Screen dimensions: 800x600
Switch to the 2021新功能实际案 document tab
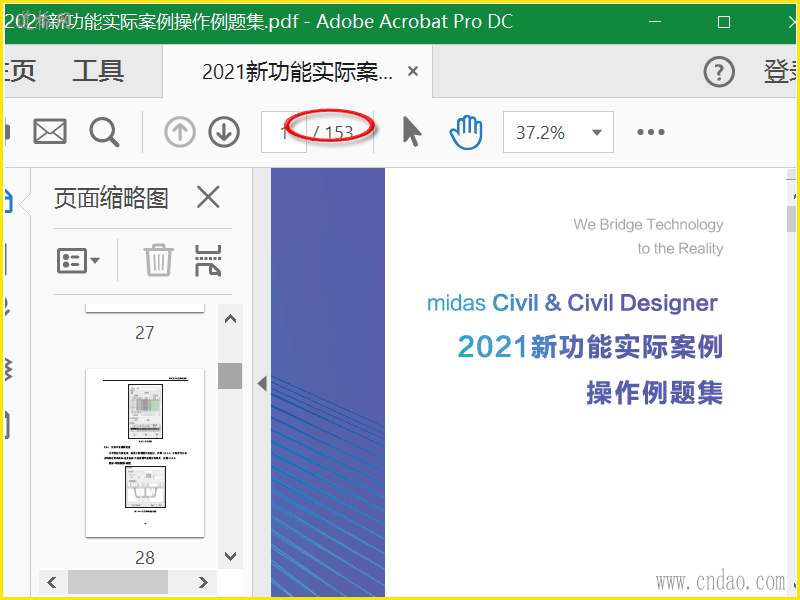pos(297,71)
